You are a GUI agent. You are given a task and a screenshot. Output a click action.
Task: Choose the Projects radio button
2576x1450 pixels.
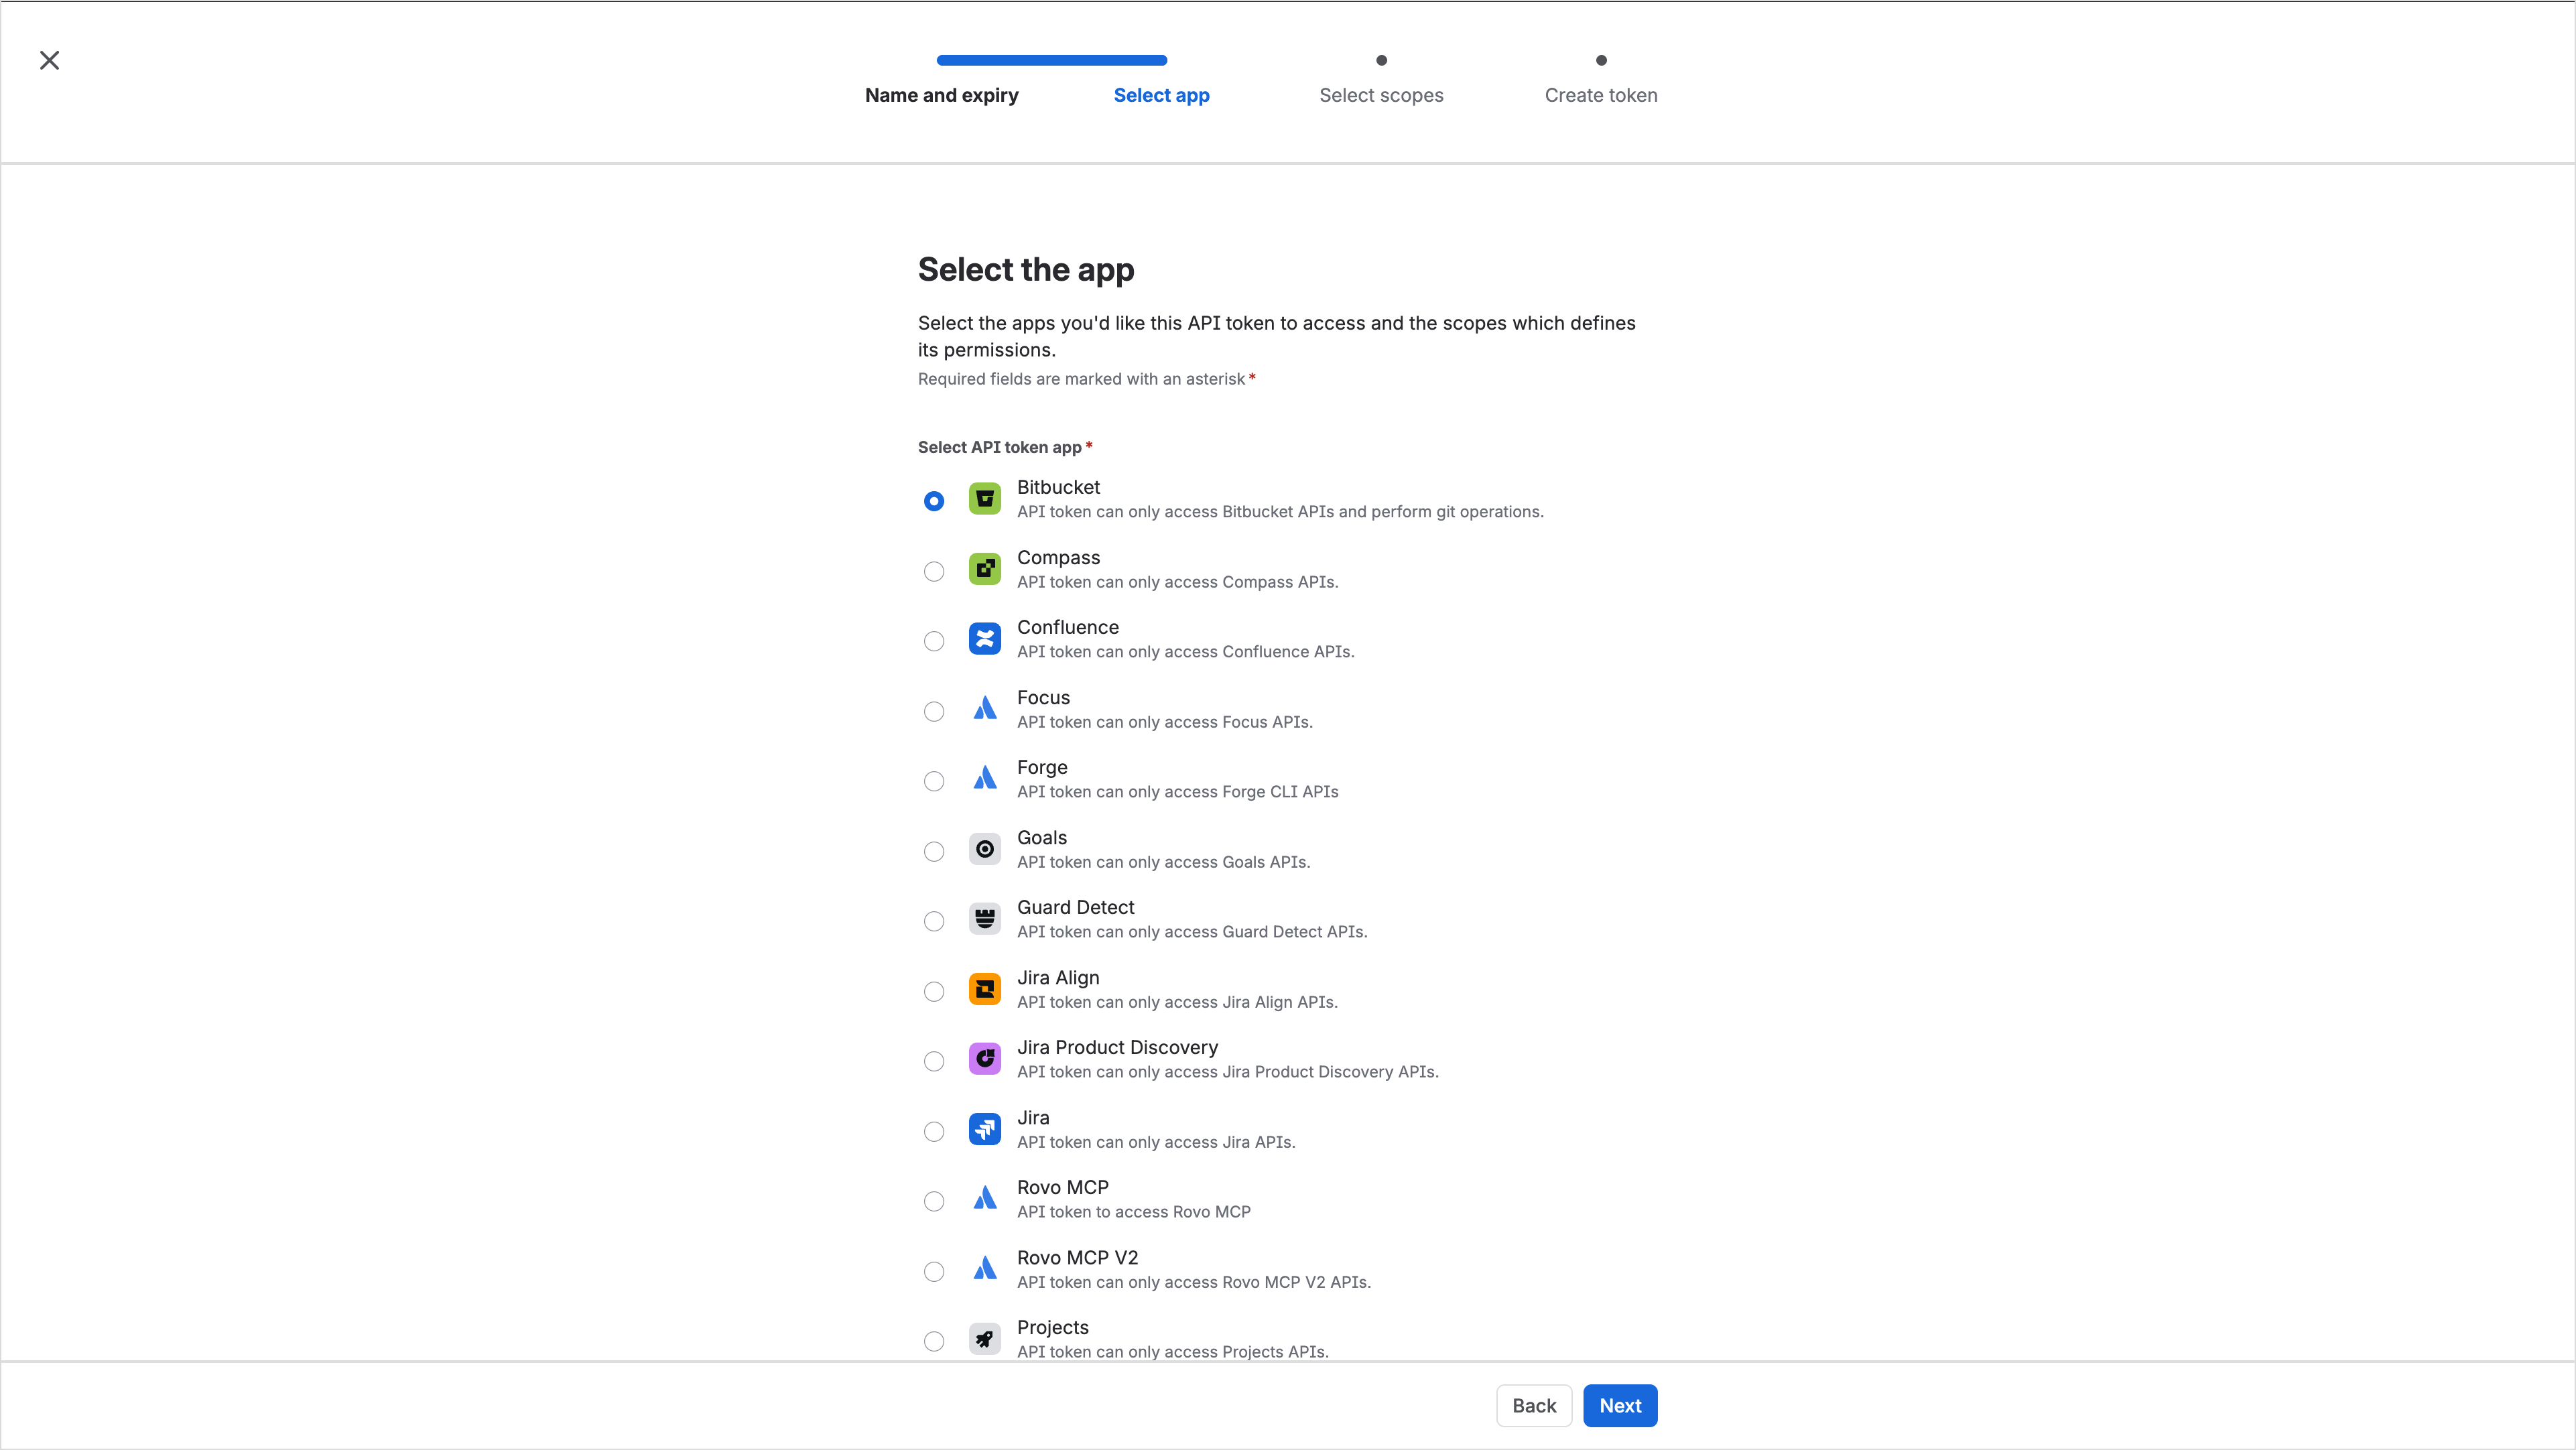(x=934, y=1341)
